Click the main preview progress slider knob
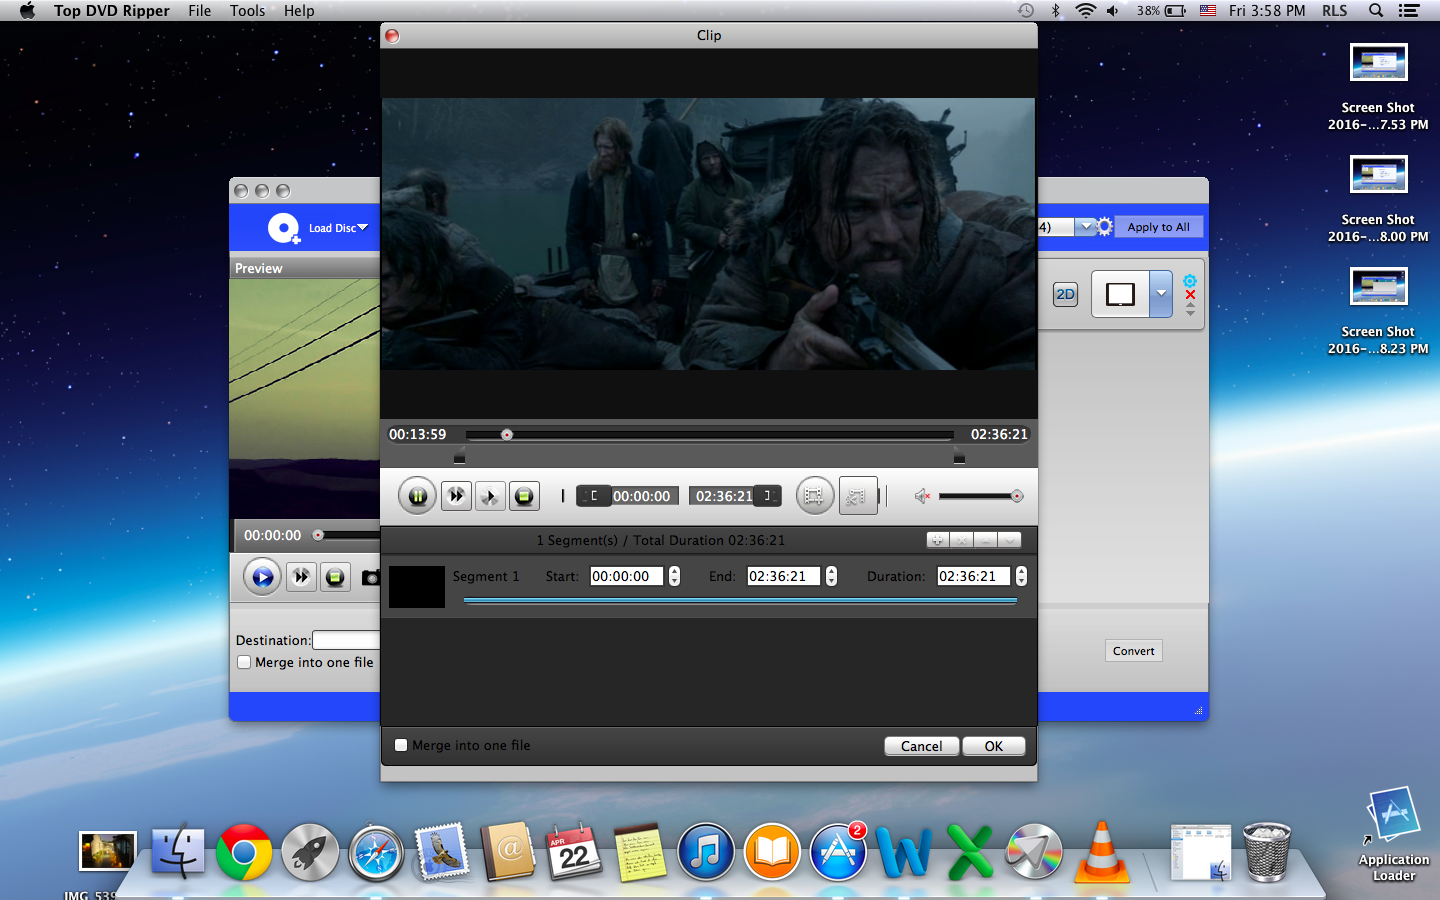The width and height of the screenshot is (1440, 900). coord(318,535)
